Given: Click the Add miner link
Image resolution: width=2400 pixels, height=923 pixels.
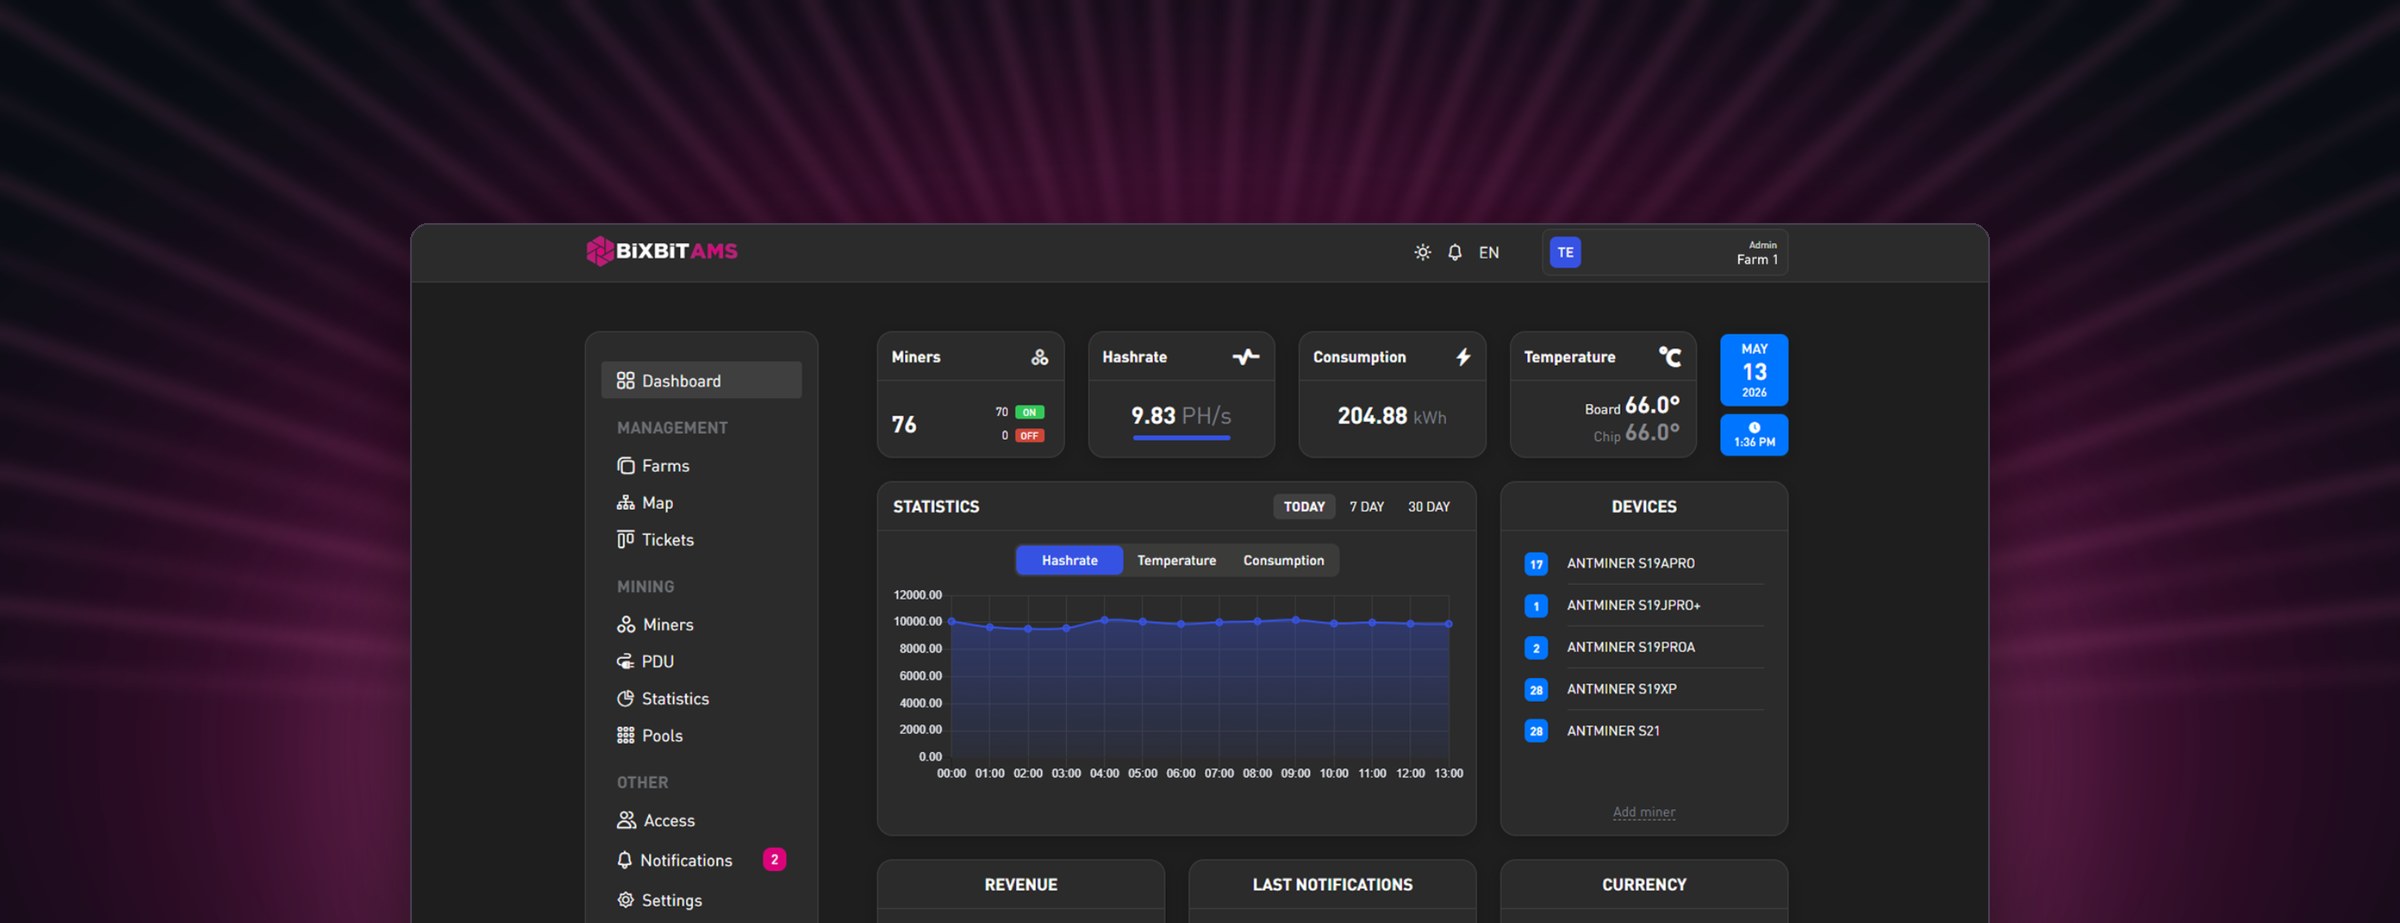Looking at the screenshot, I should click(x=1644, y=812).
